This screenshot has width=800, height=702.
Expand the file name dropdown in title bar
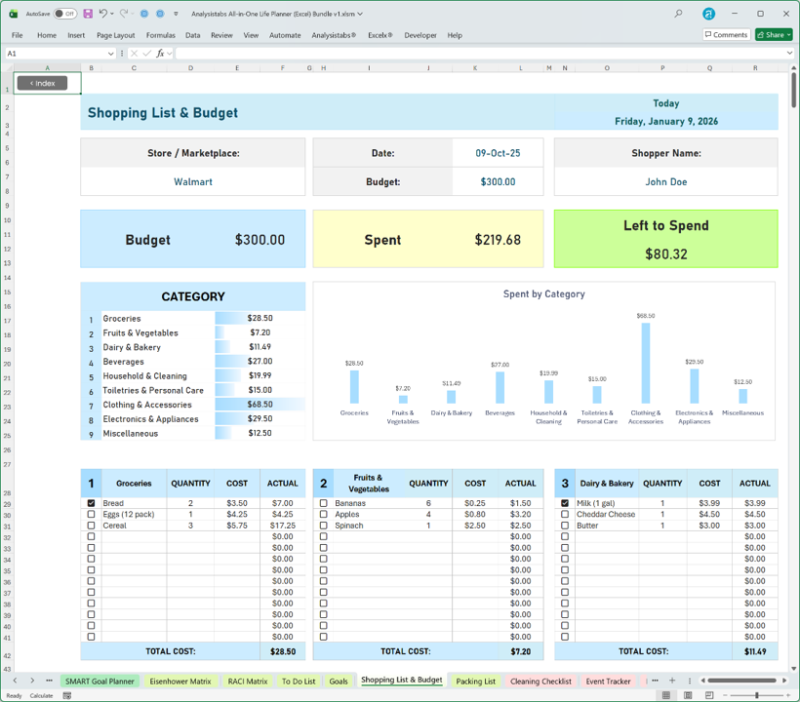coord(360,14)
